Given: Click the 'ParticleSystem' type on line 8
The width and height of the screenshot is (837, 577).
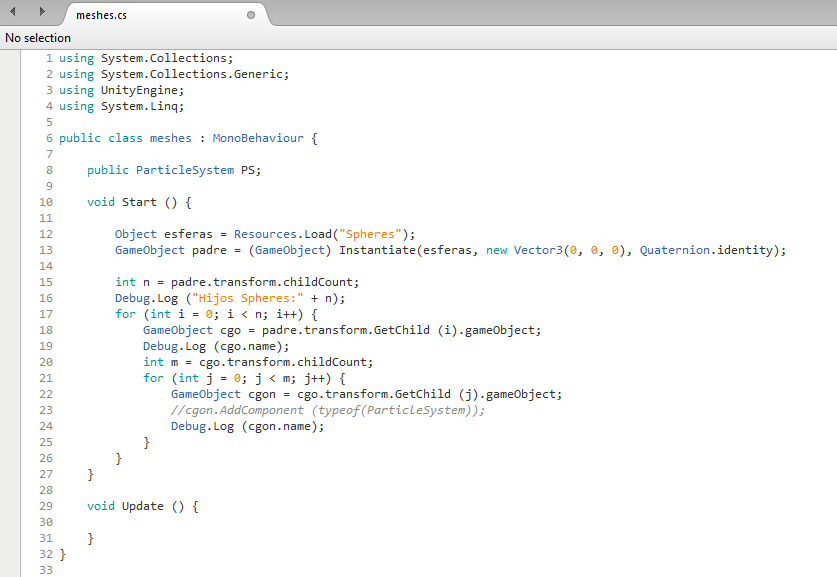Looking at the screenshot, I should point(185,170).
